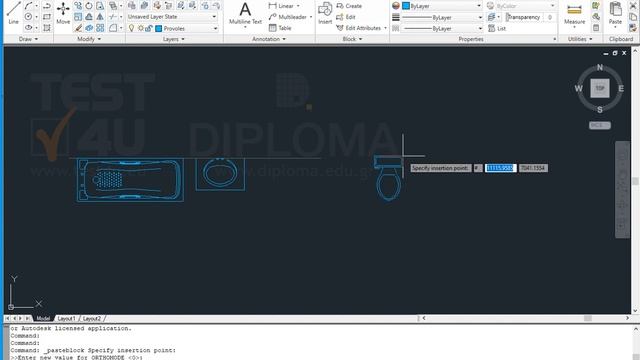Click the Multileader button

(x=288, y=17)
